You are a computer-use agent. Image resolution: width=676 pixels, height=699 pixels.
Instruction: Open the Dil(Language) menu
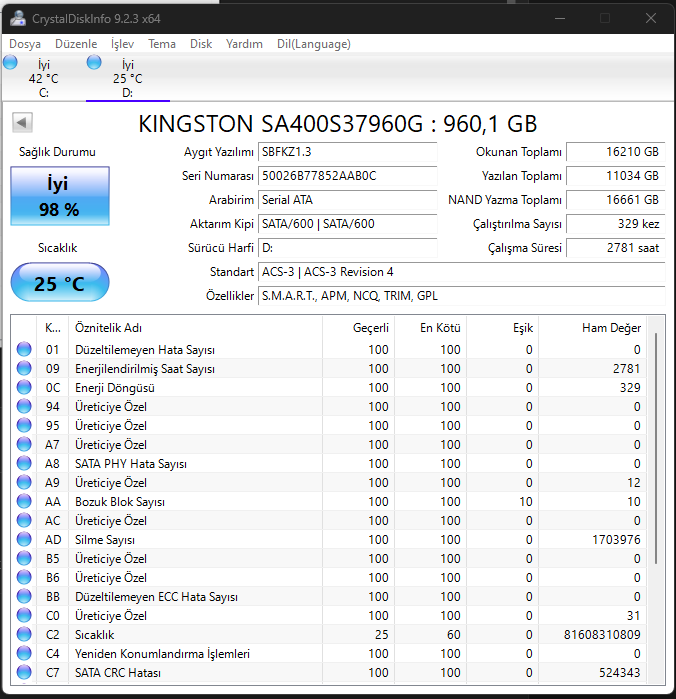point(313,44)
